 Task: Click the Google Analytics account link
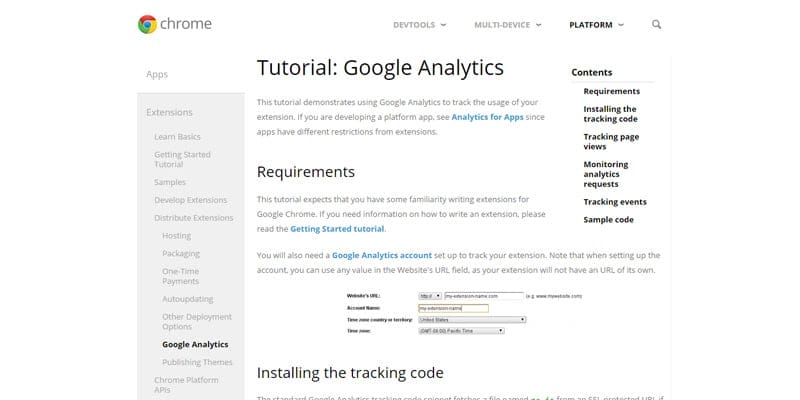click(x=382, y=255)
